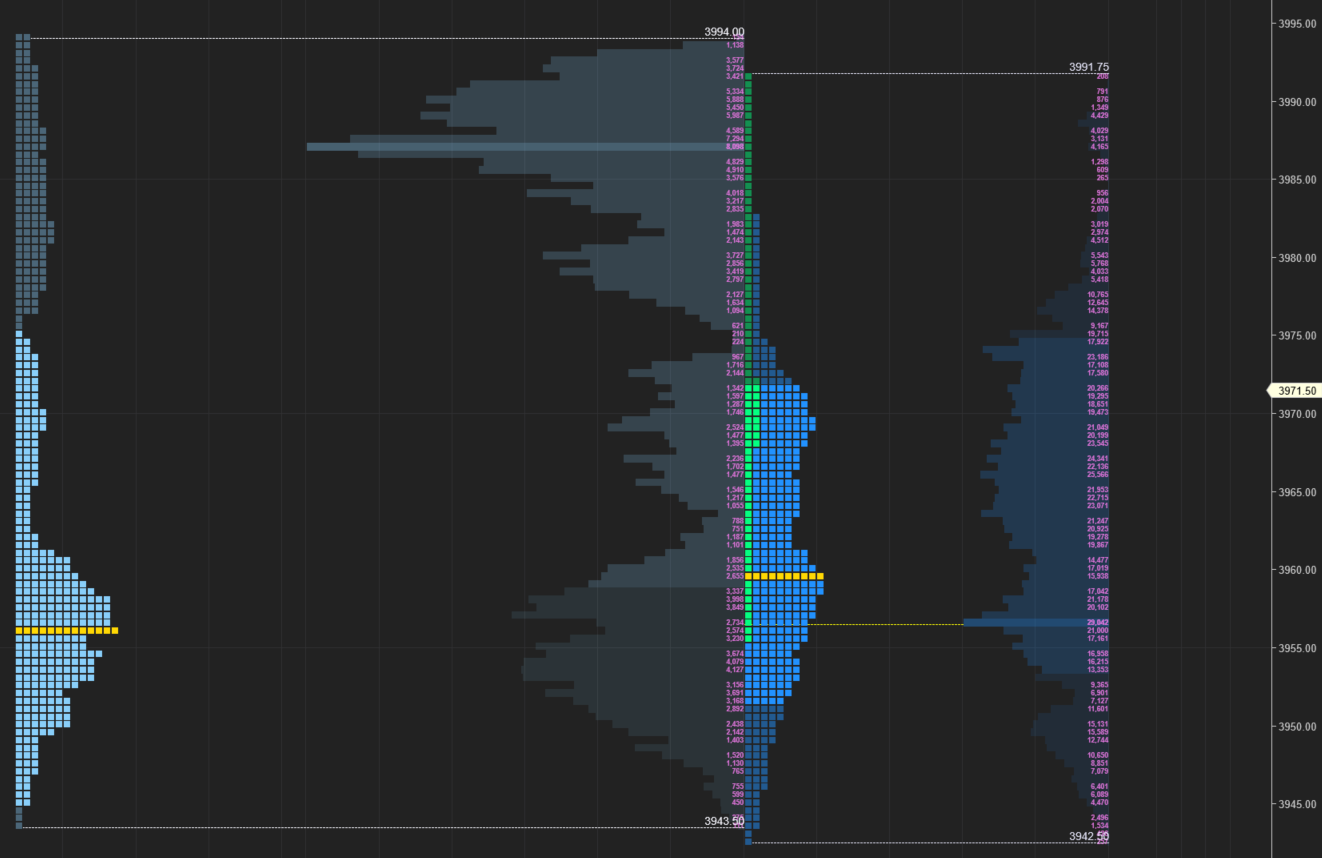Click the 3945.00 price axis label
The image size is (1322, 858).
[x=1299, y=804]
